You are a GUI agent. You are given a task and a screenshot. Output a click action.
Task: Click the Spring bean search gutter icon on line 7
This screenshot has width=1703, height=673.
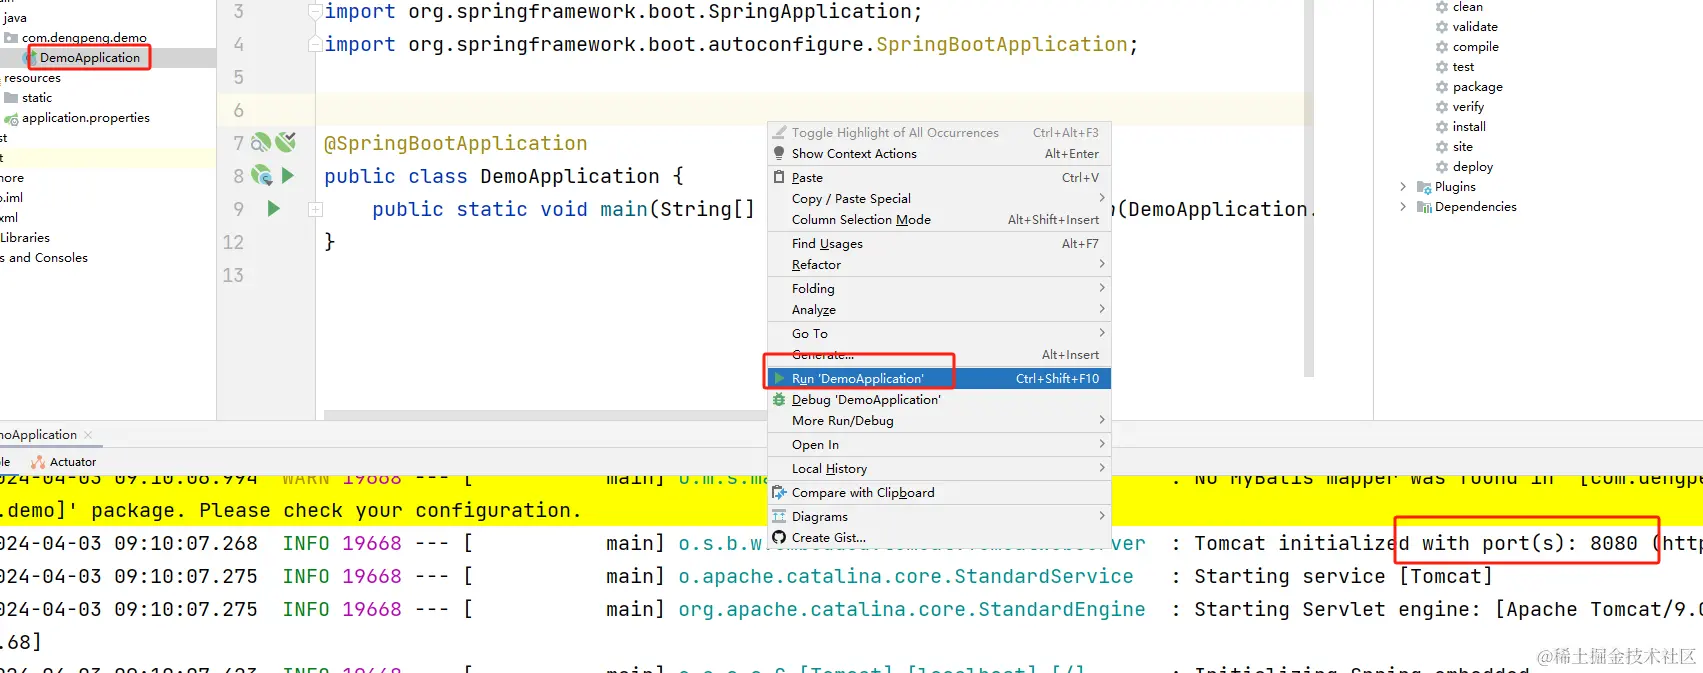pyautogui.click(x=261, y=143)
